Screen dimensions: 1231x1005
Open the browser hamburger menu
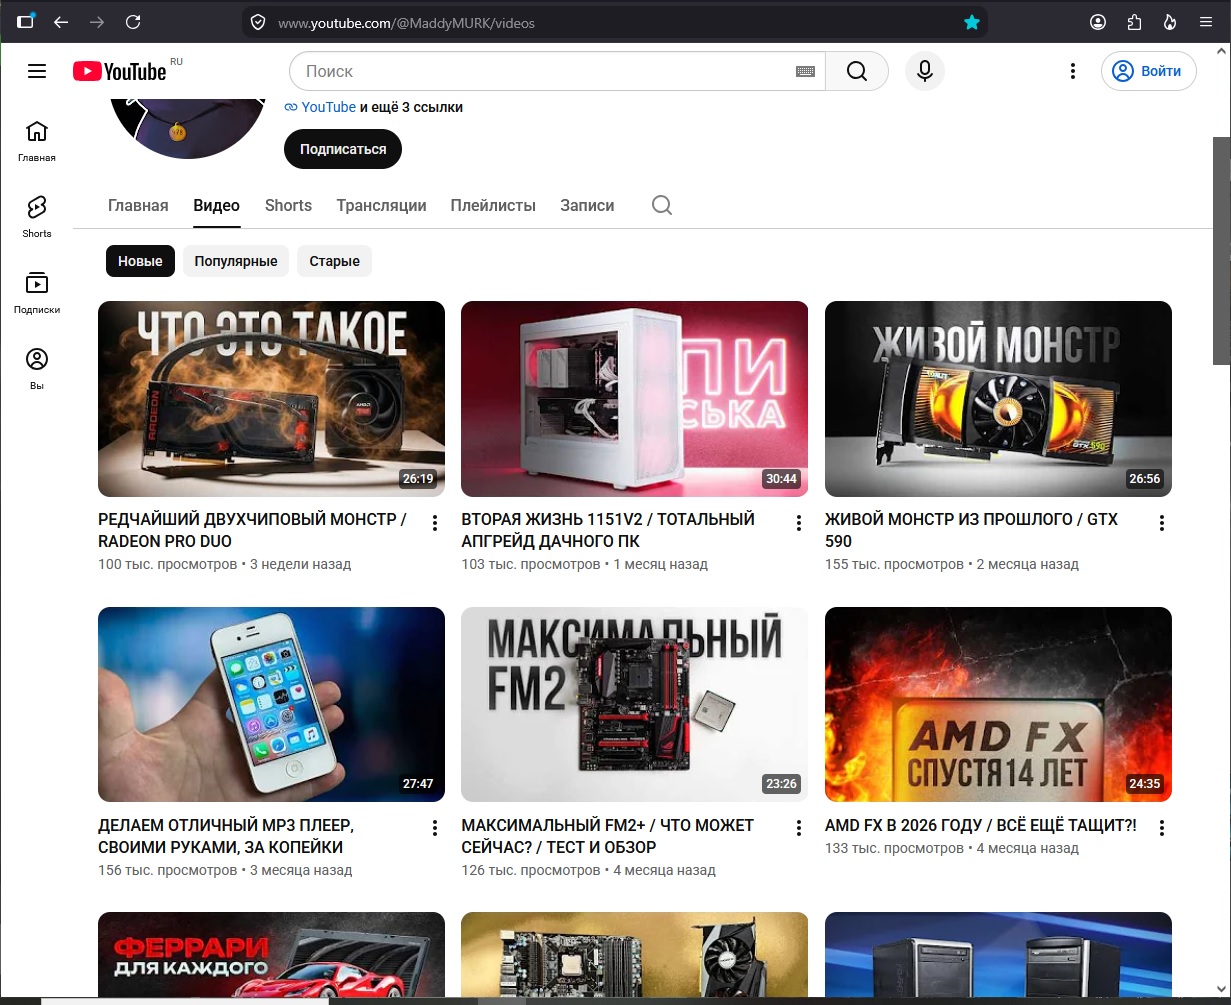point(1206,22)
